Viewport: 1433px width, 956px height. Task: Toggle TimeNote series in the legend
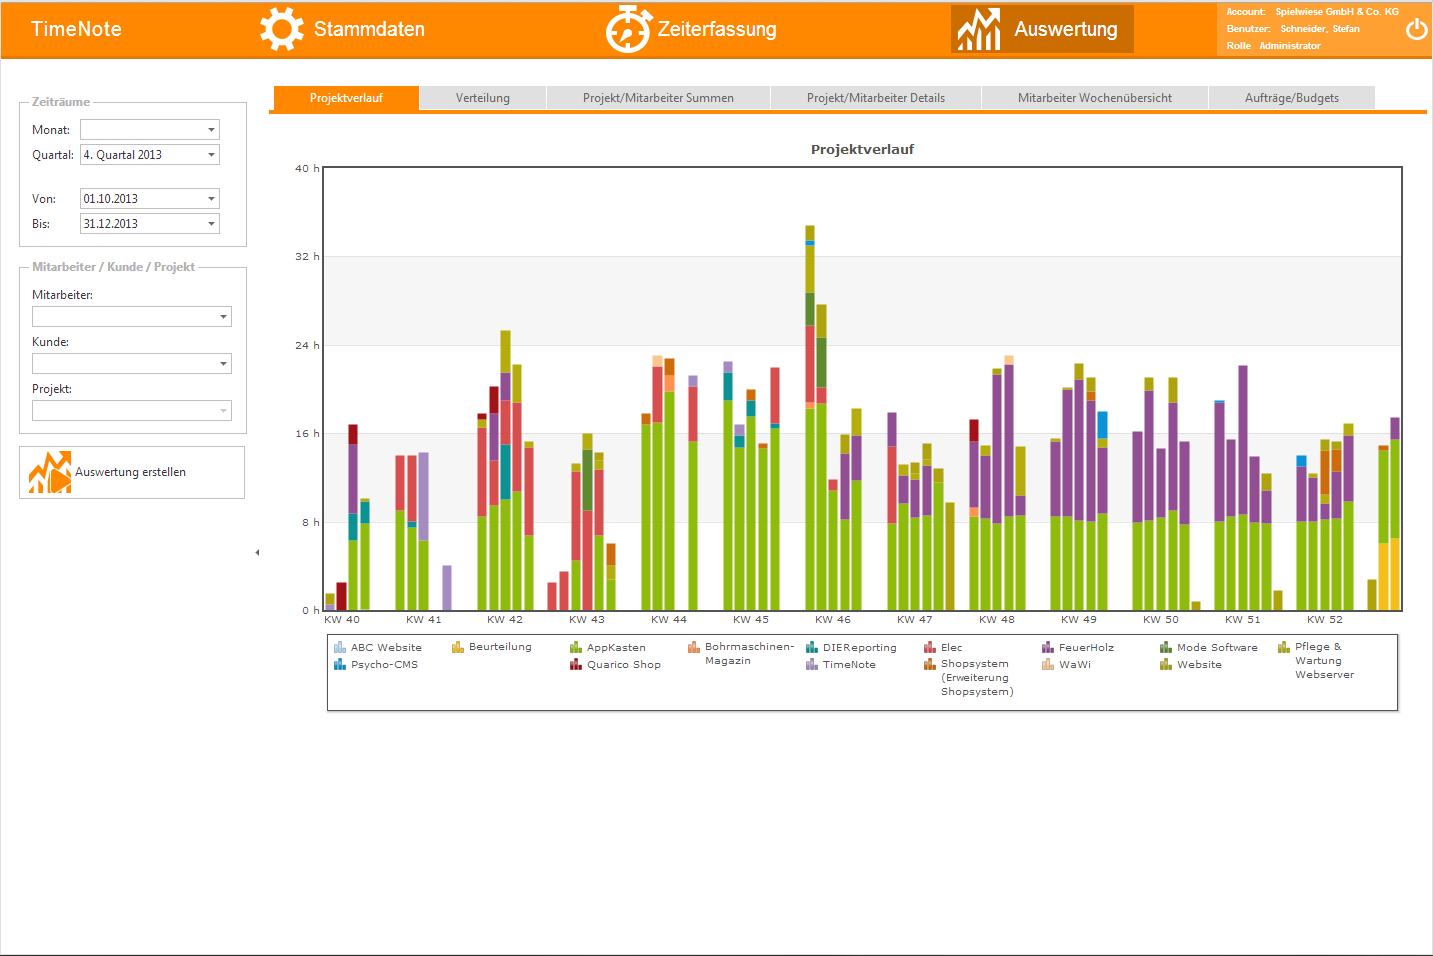[x=848, y=665]
